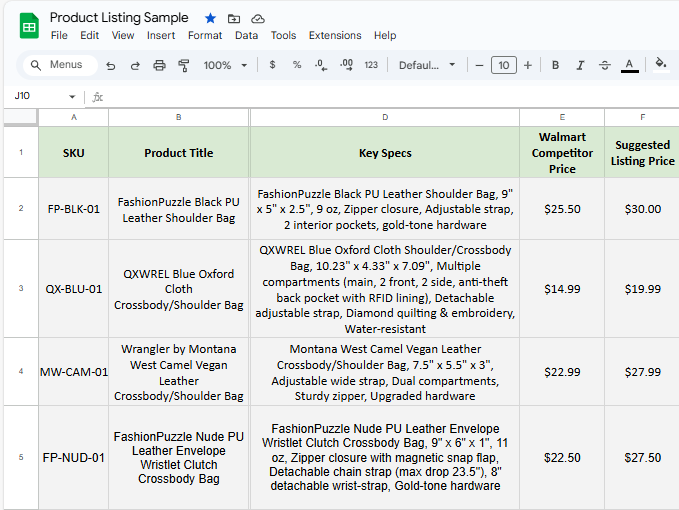Select row 3 header

(x=21, y=288)
